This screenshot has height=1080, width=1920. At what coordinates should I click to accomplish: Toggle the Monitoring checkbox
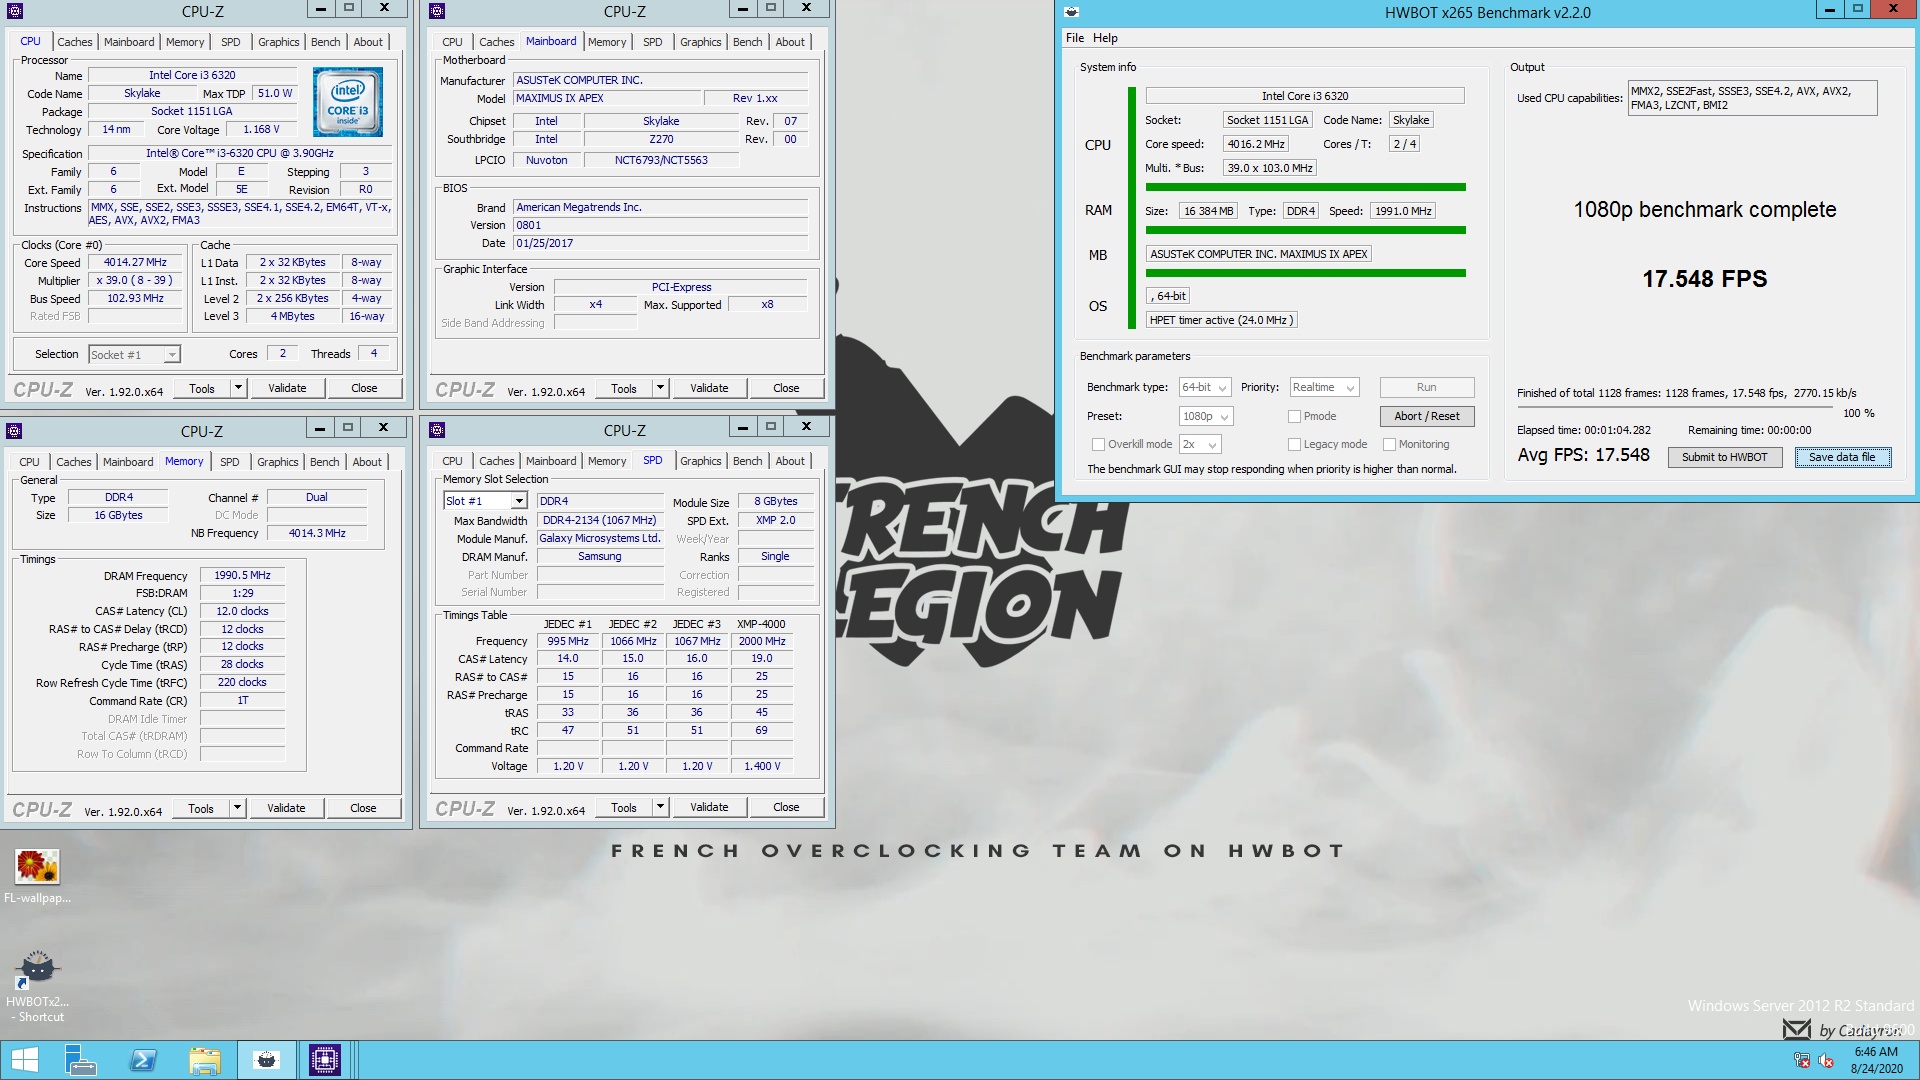(x=1389, y=444)
